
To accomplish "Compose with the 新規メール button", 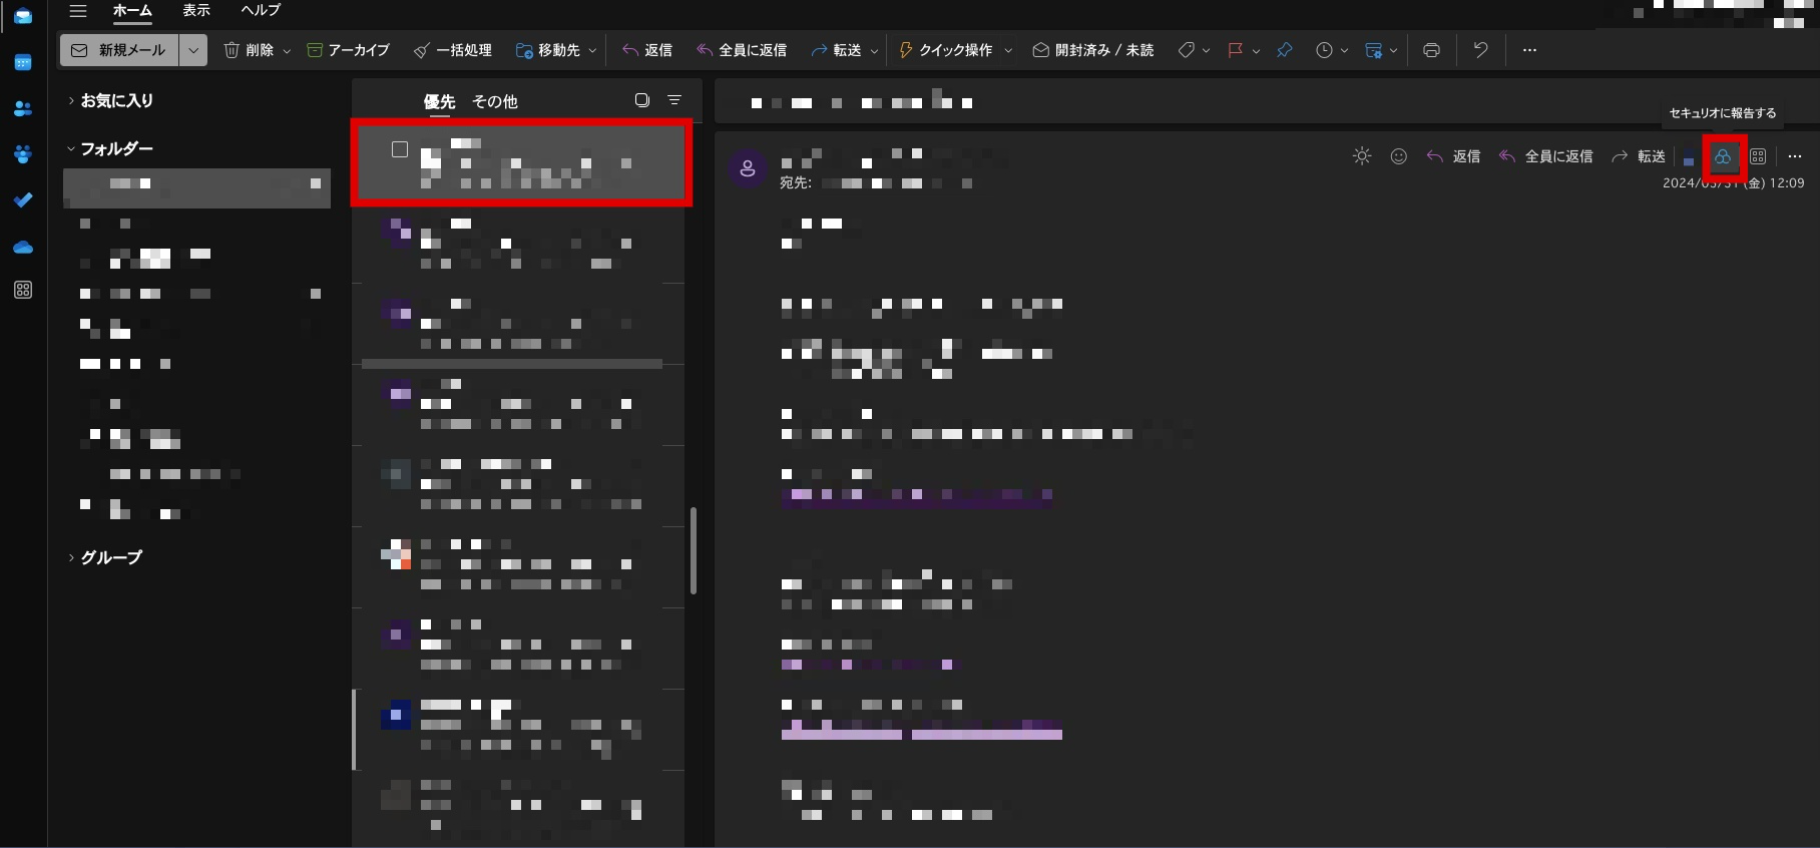I will [119, 50].
